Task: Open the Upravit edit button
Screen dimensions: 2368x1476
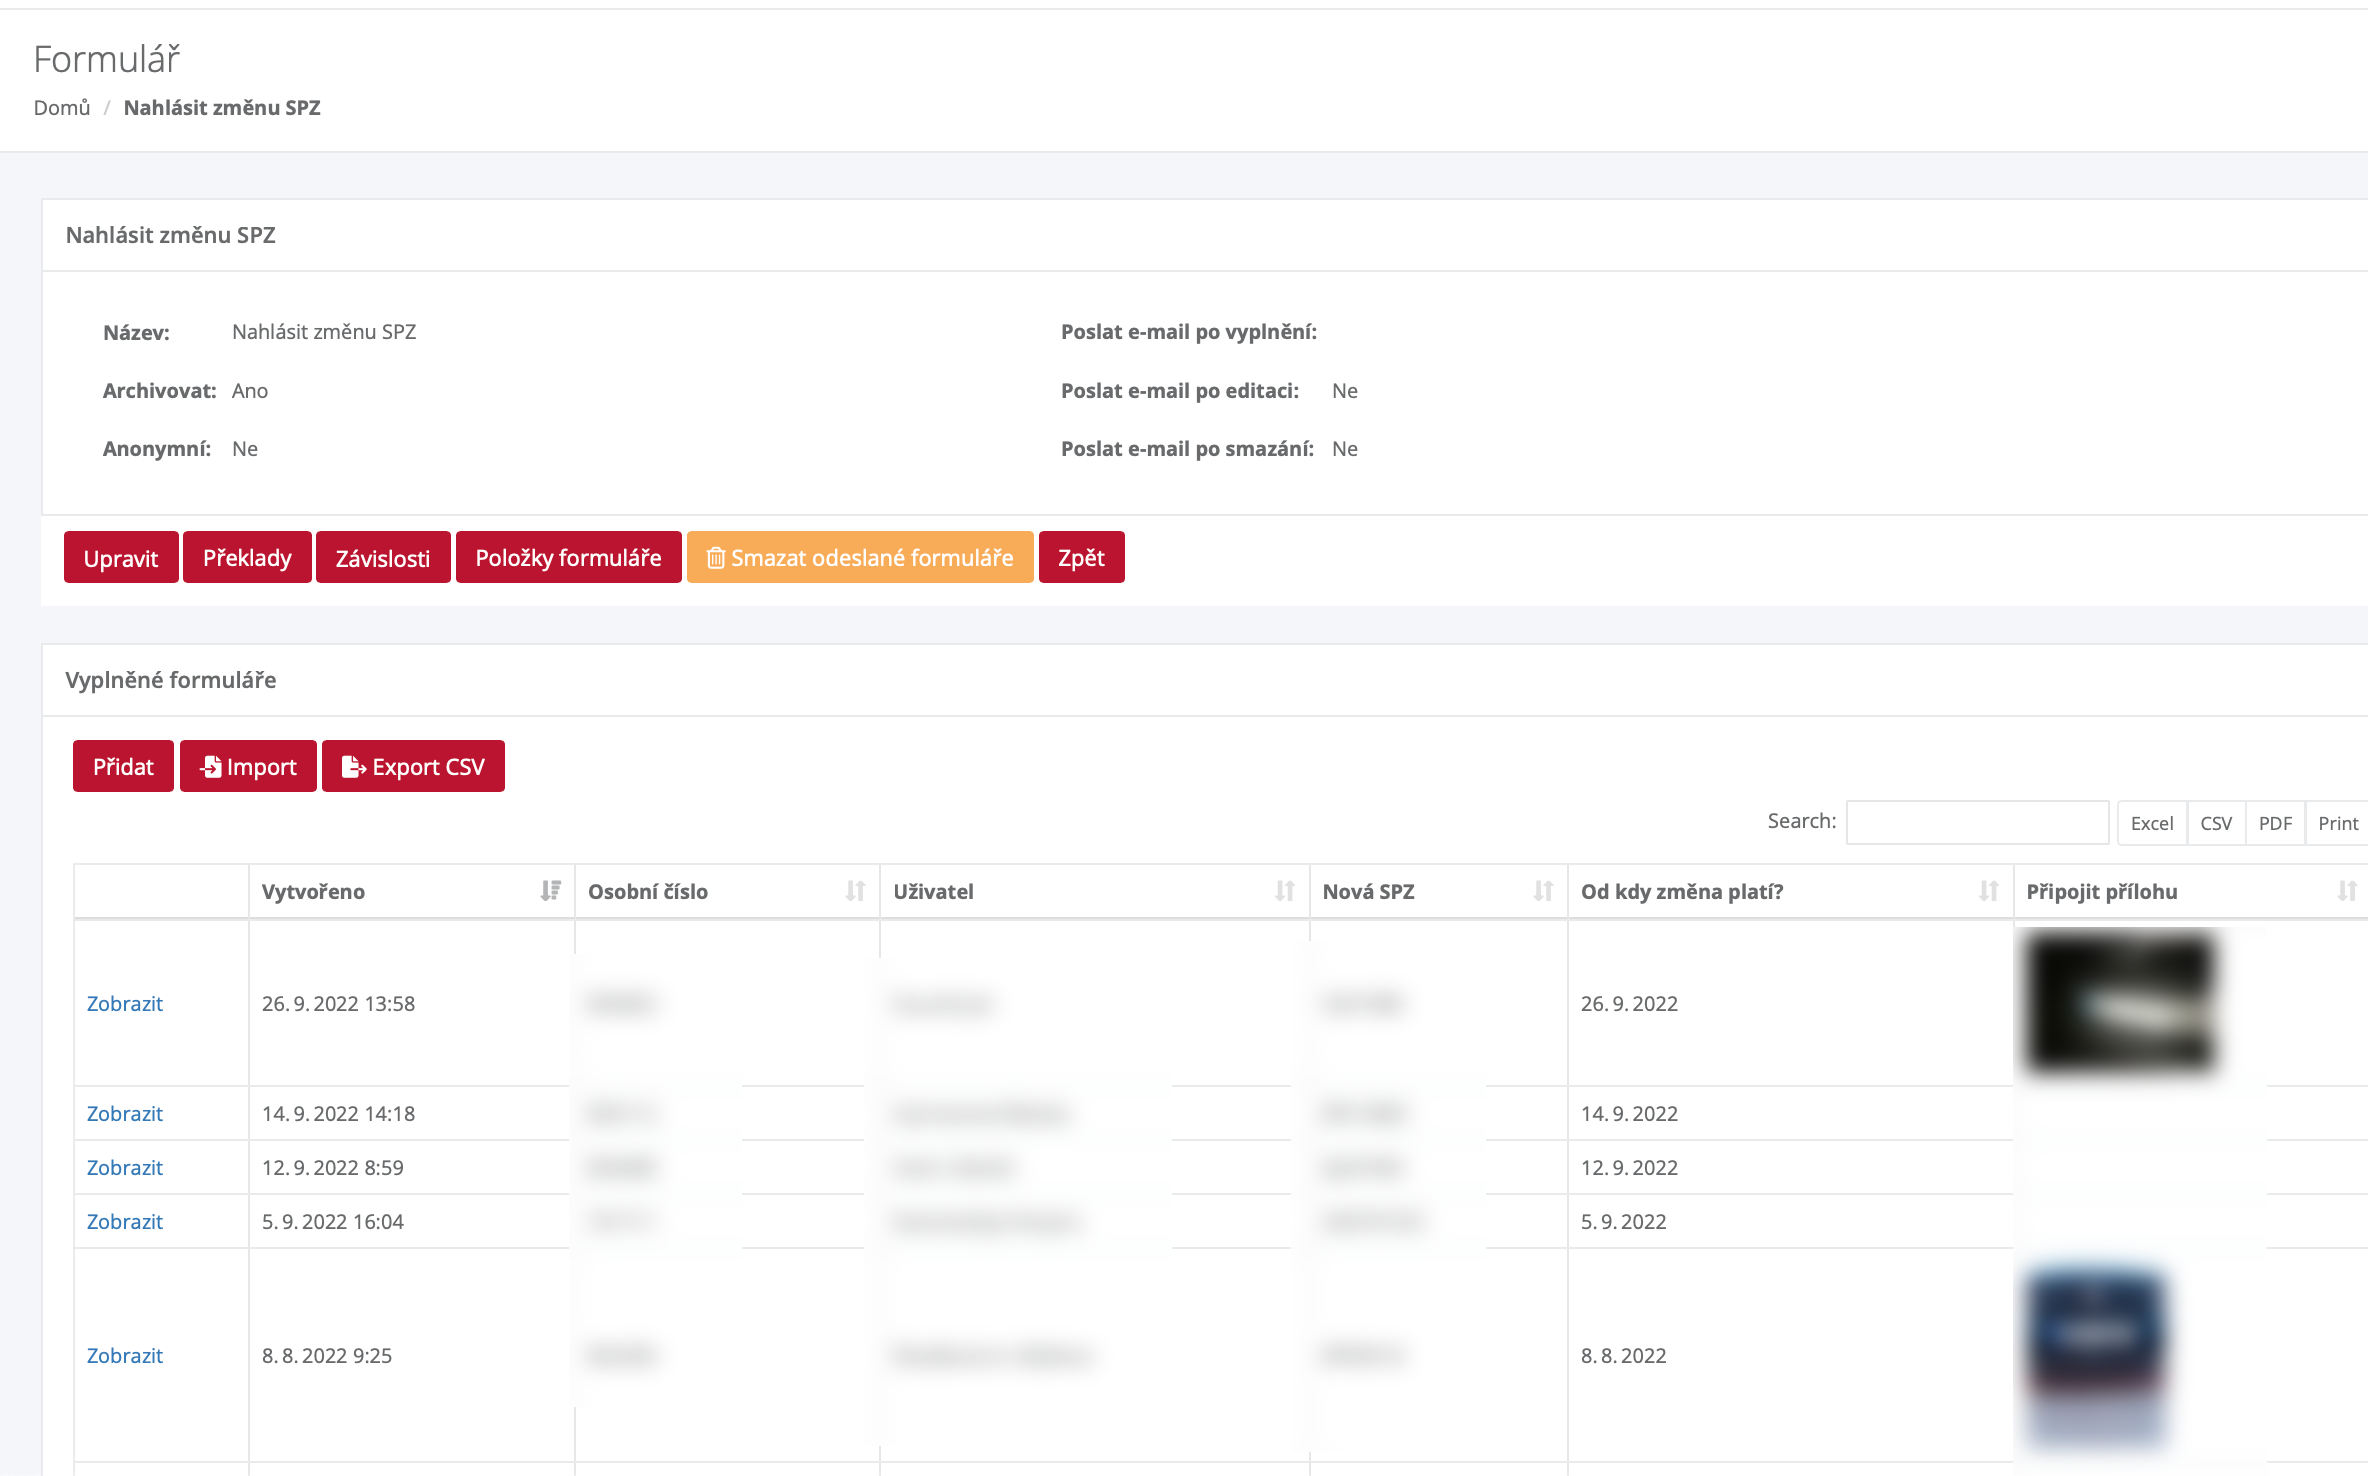Action: click(x=121, y=558)
